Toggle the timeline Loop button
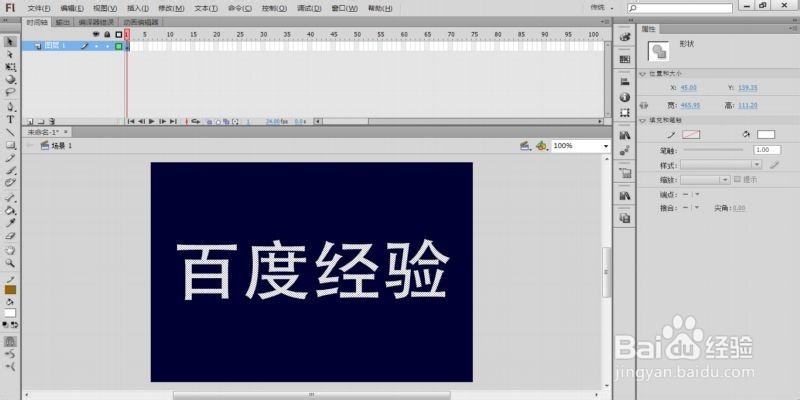This screenshot has width=800, height=400. click(195, 121)
